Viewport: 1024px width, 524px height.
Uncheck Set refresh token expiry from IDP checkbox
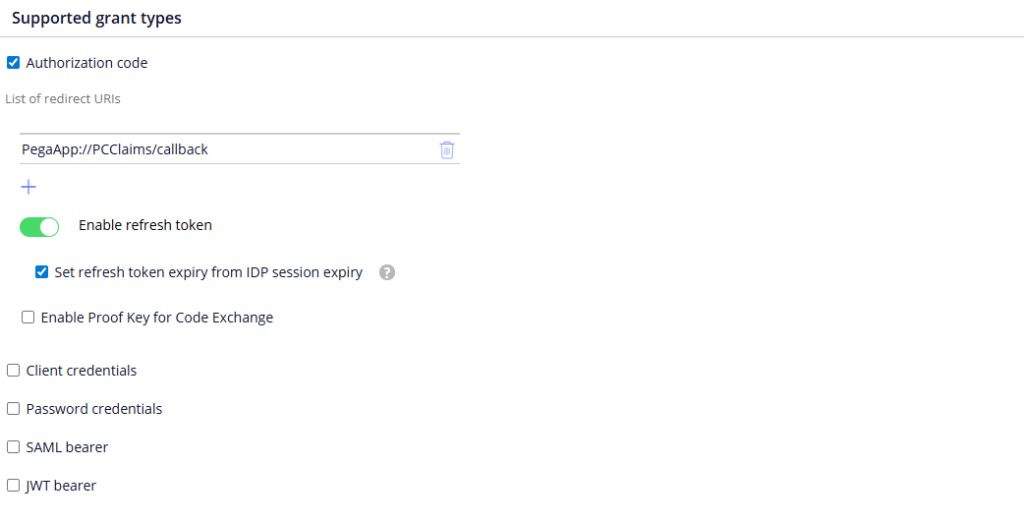coord(42,272)
